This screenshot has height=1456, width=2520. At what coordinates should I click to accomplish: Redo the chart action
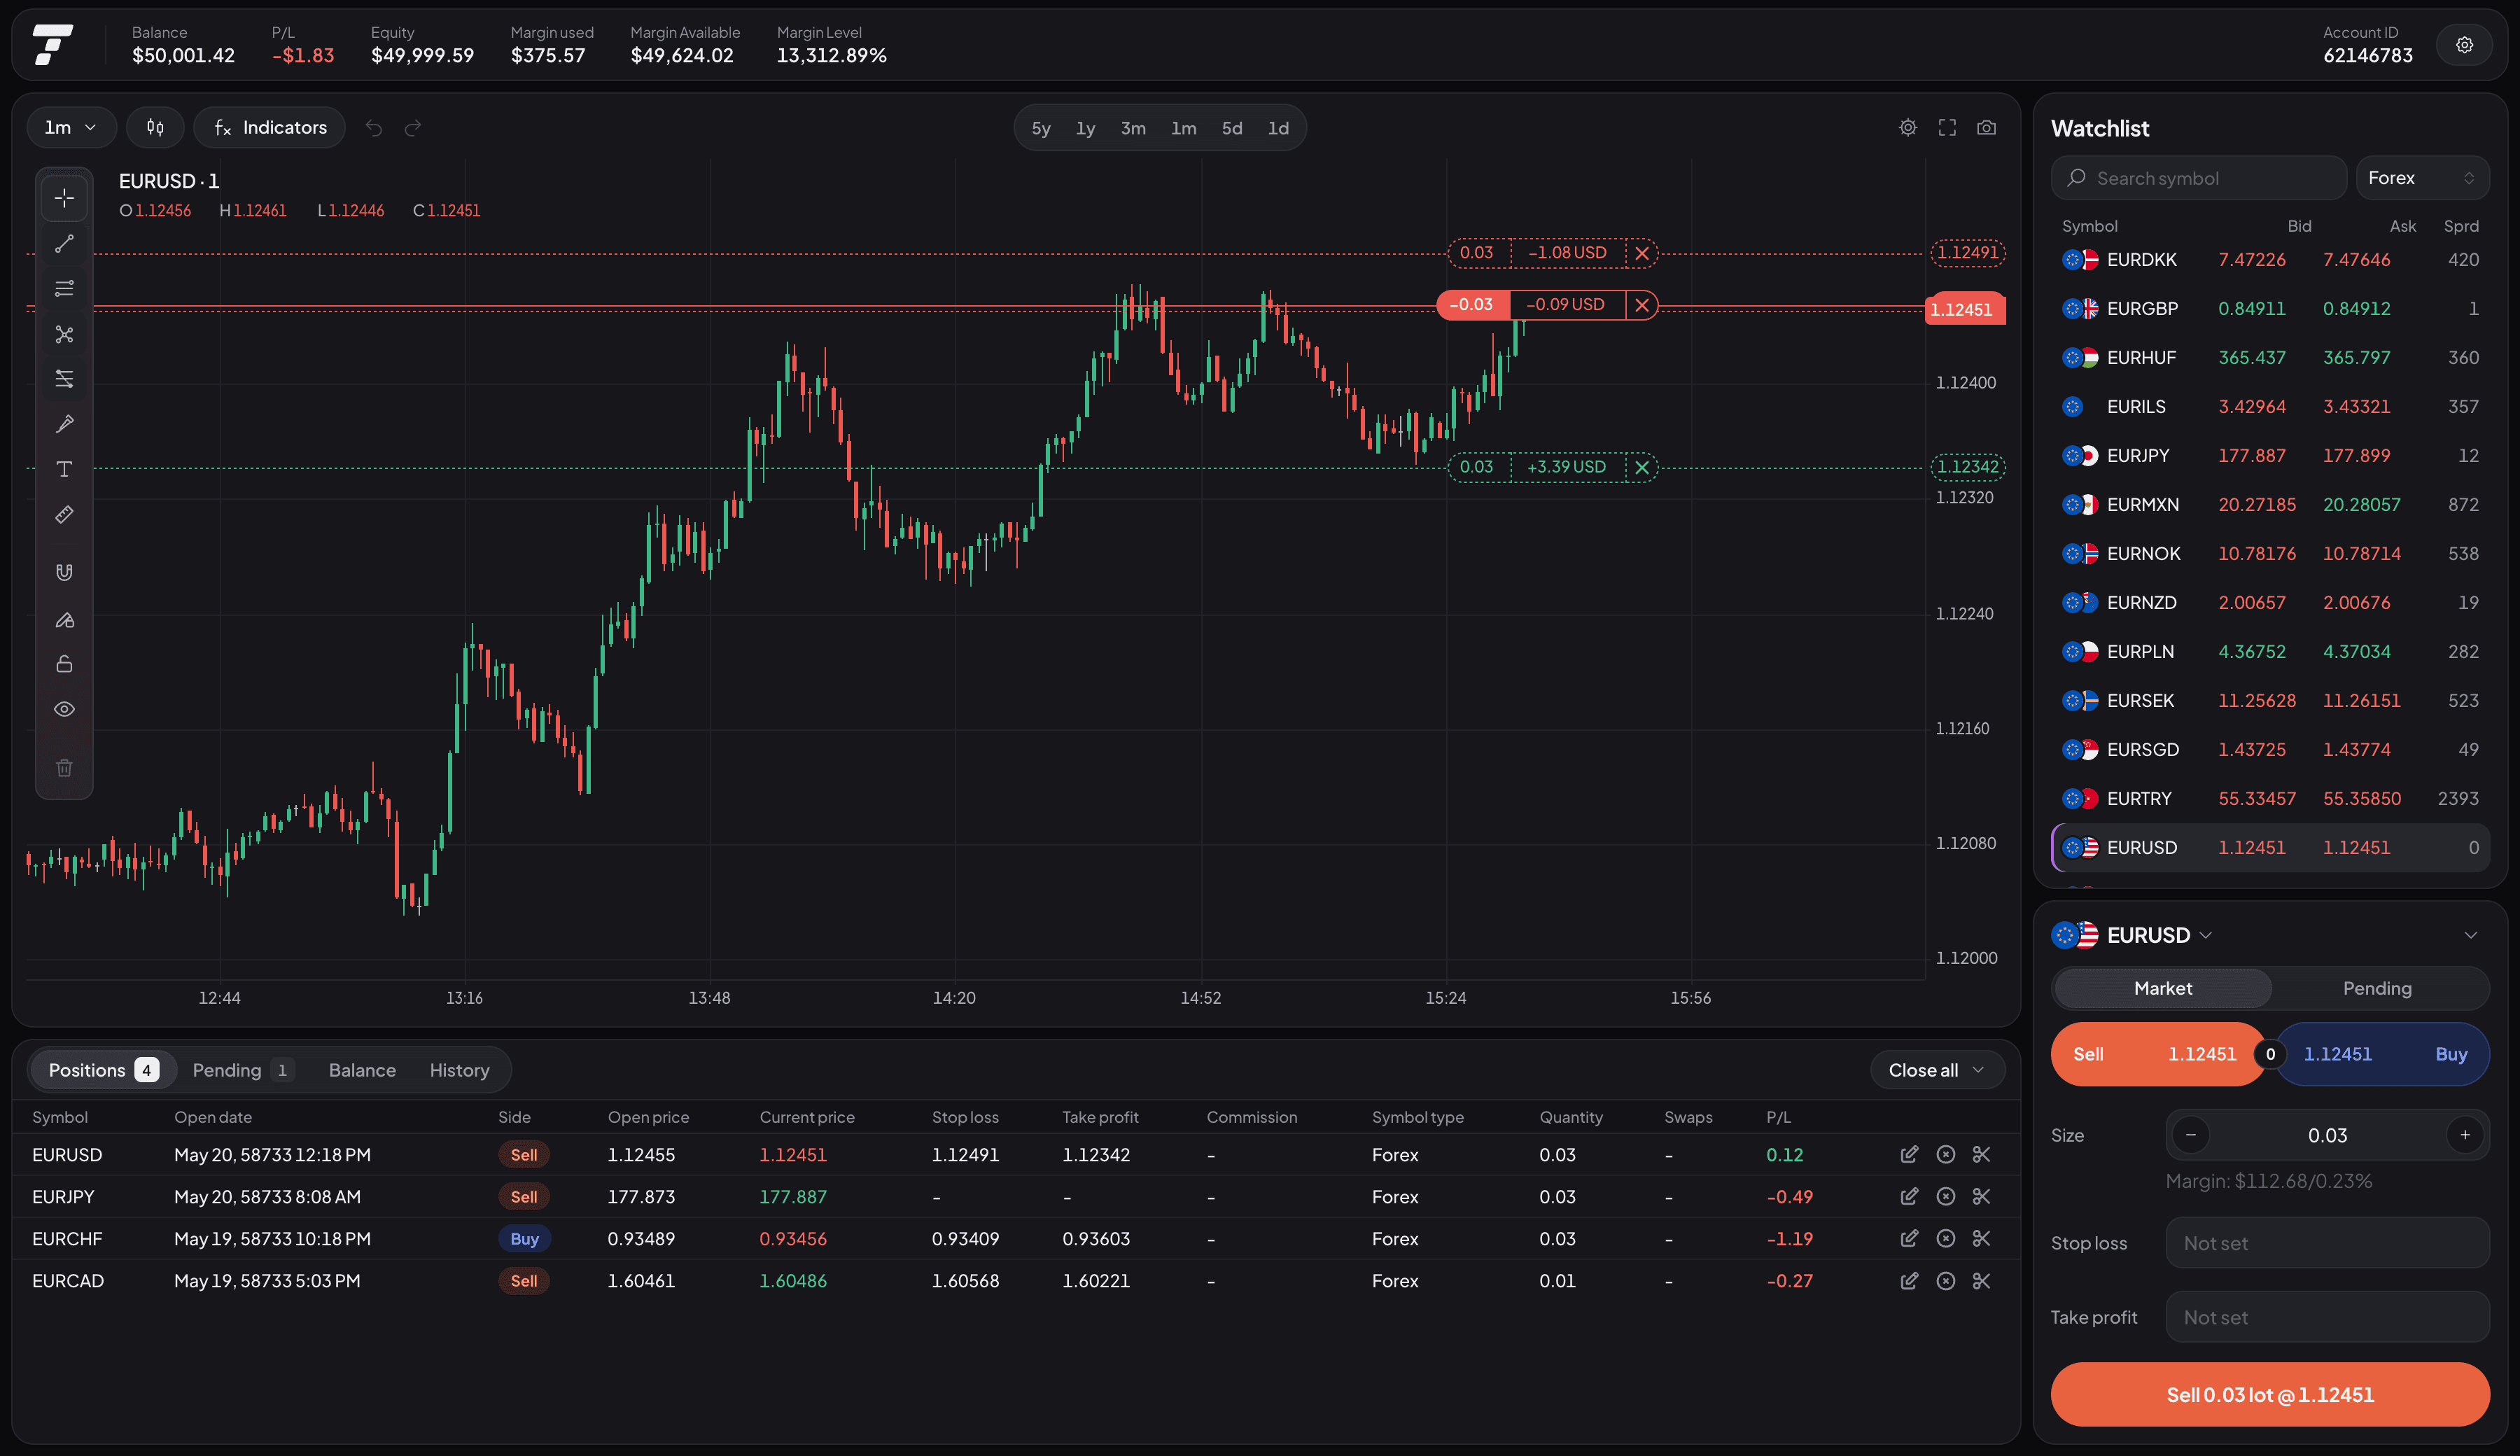(x=413, y=128)
